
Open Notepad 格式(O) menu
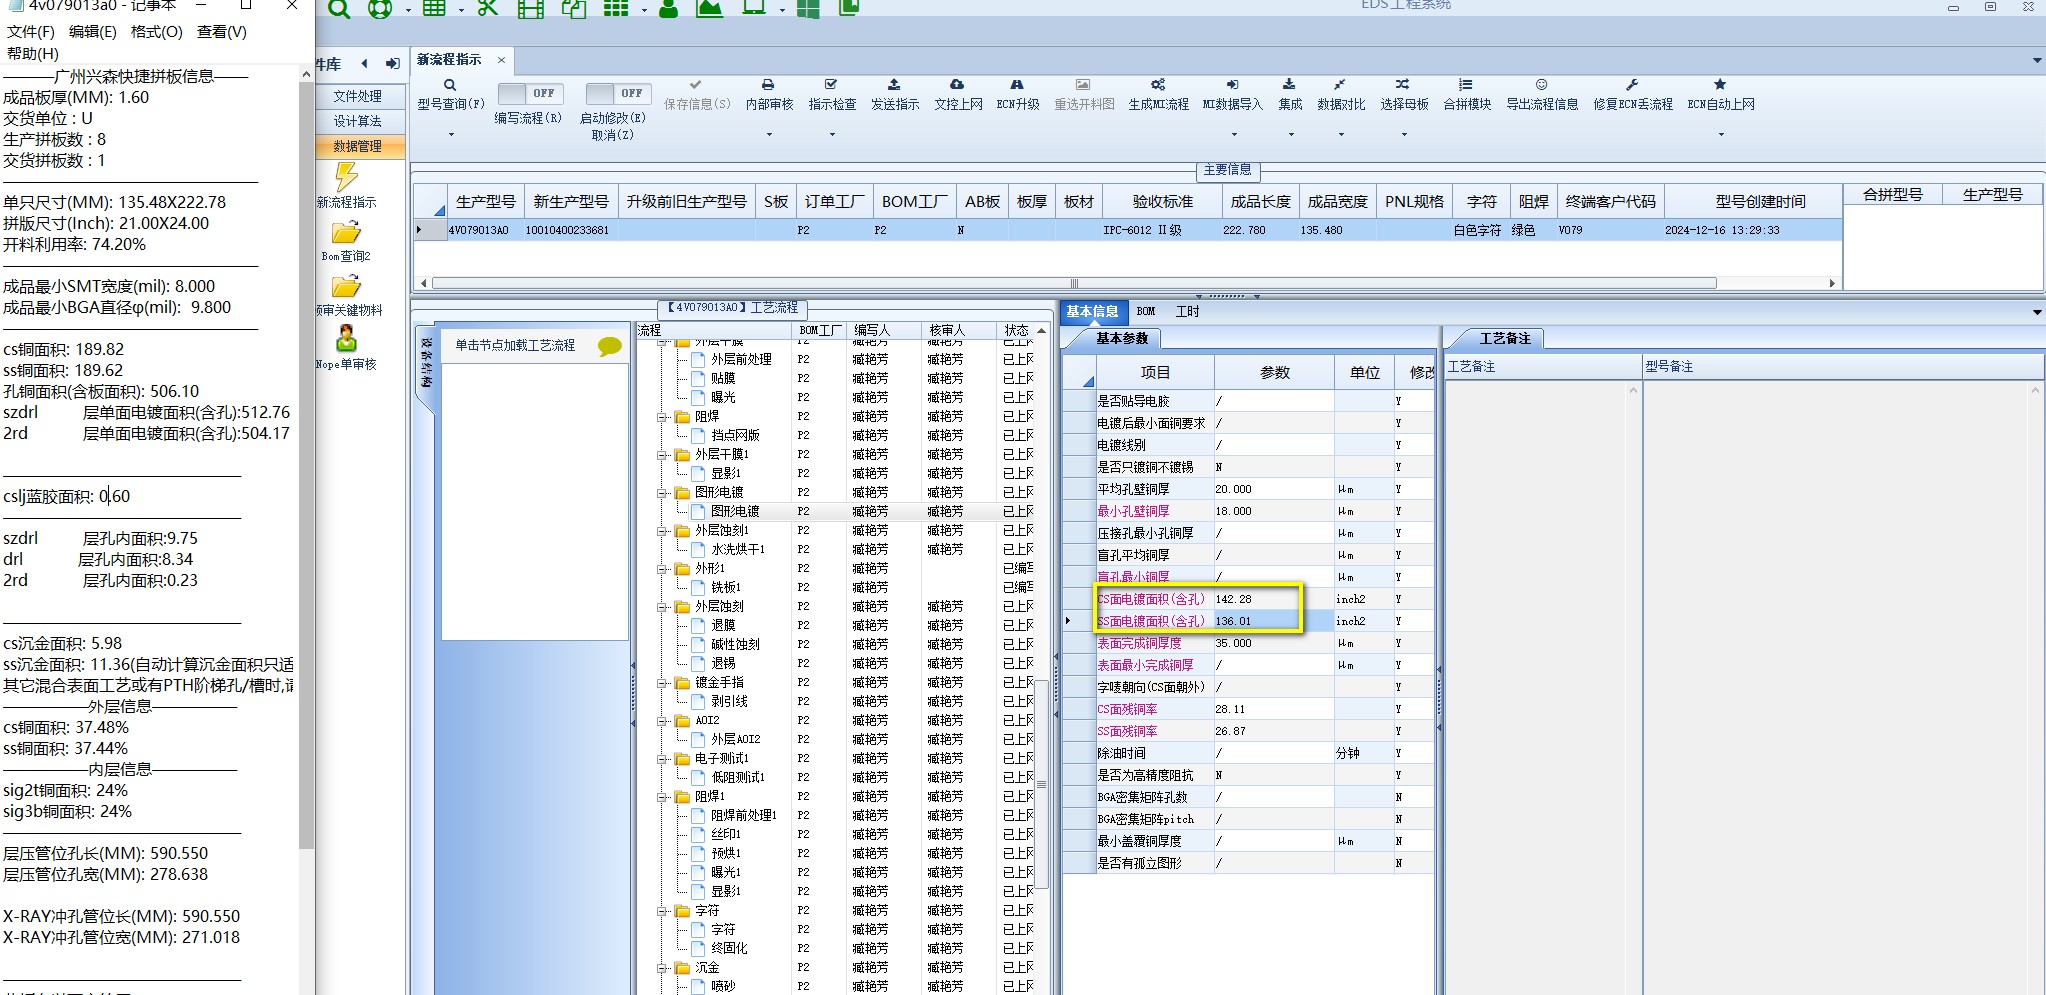[x=156, y=32]
